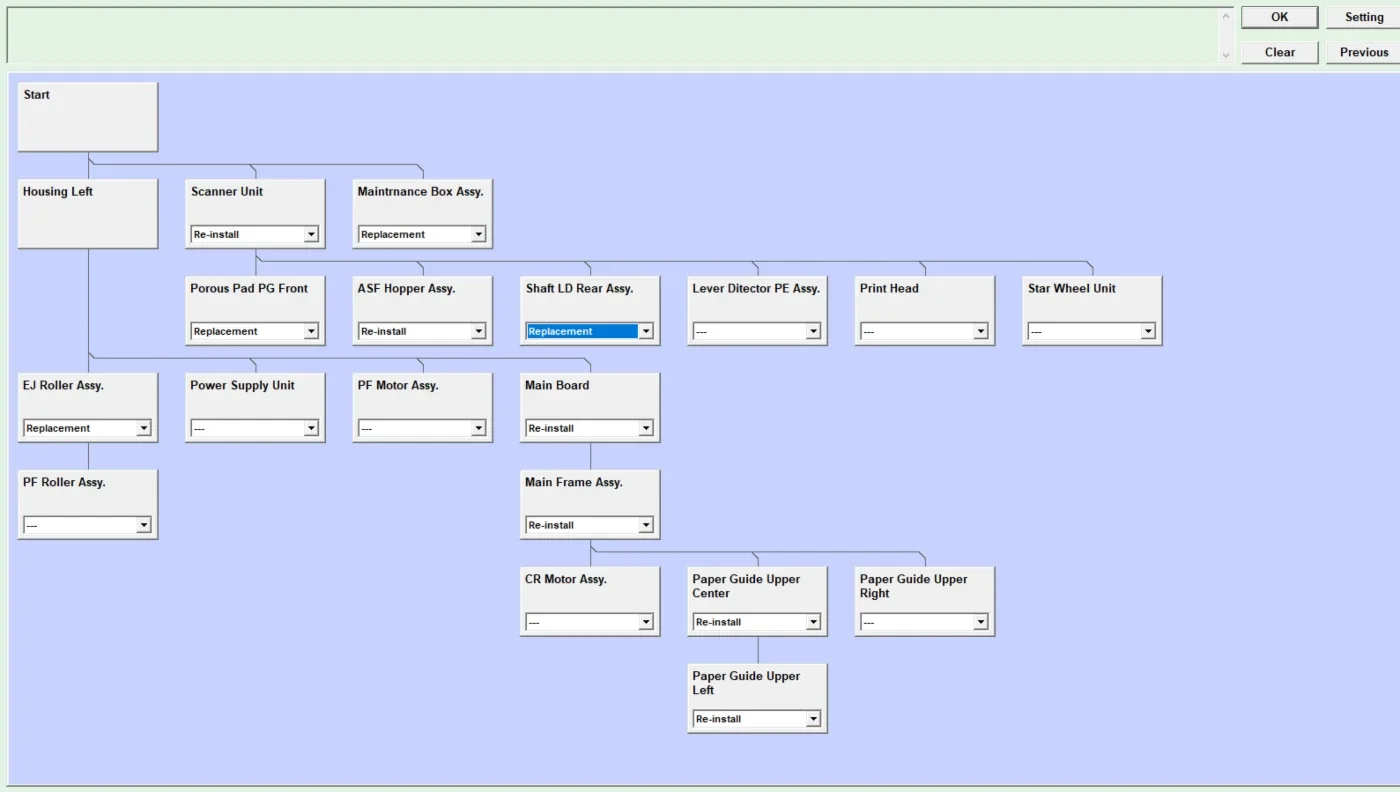Click the Paper Guide Upper Right label
This screenshot has height=792, width=1400.
[x=914, y=586]
